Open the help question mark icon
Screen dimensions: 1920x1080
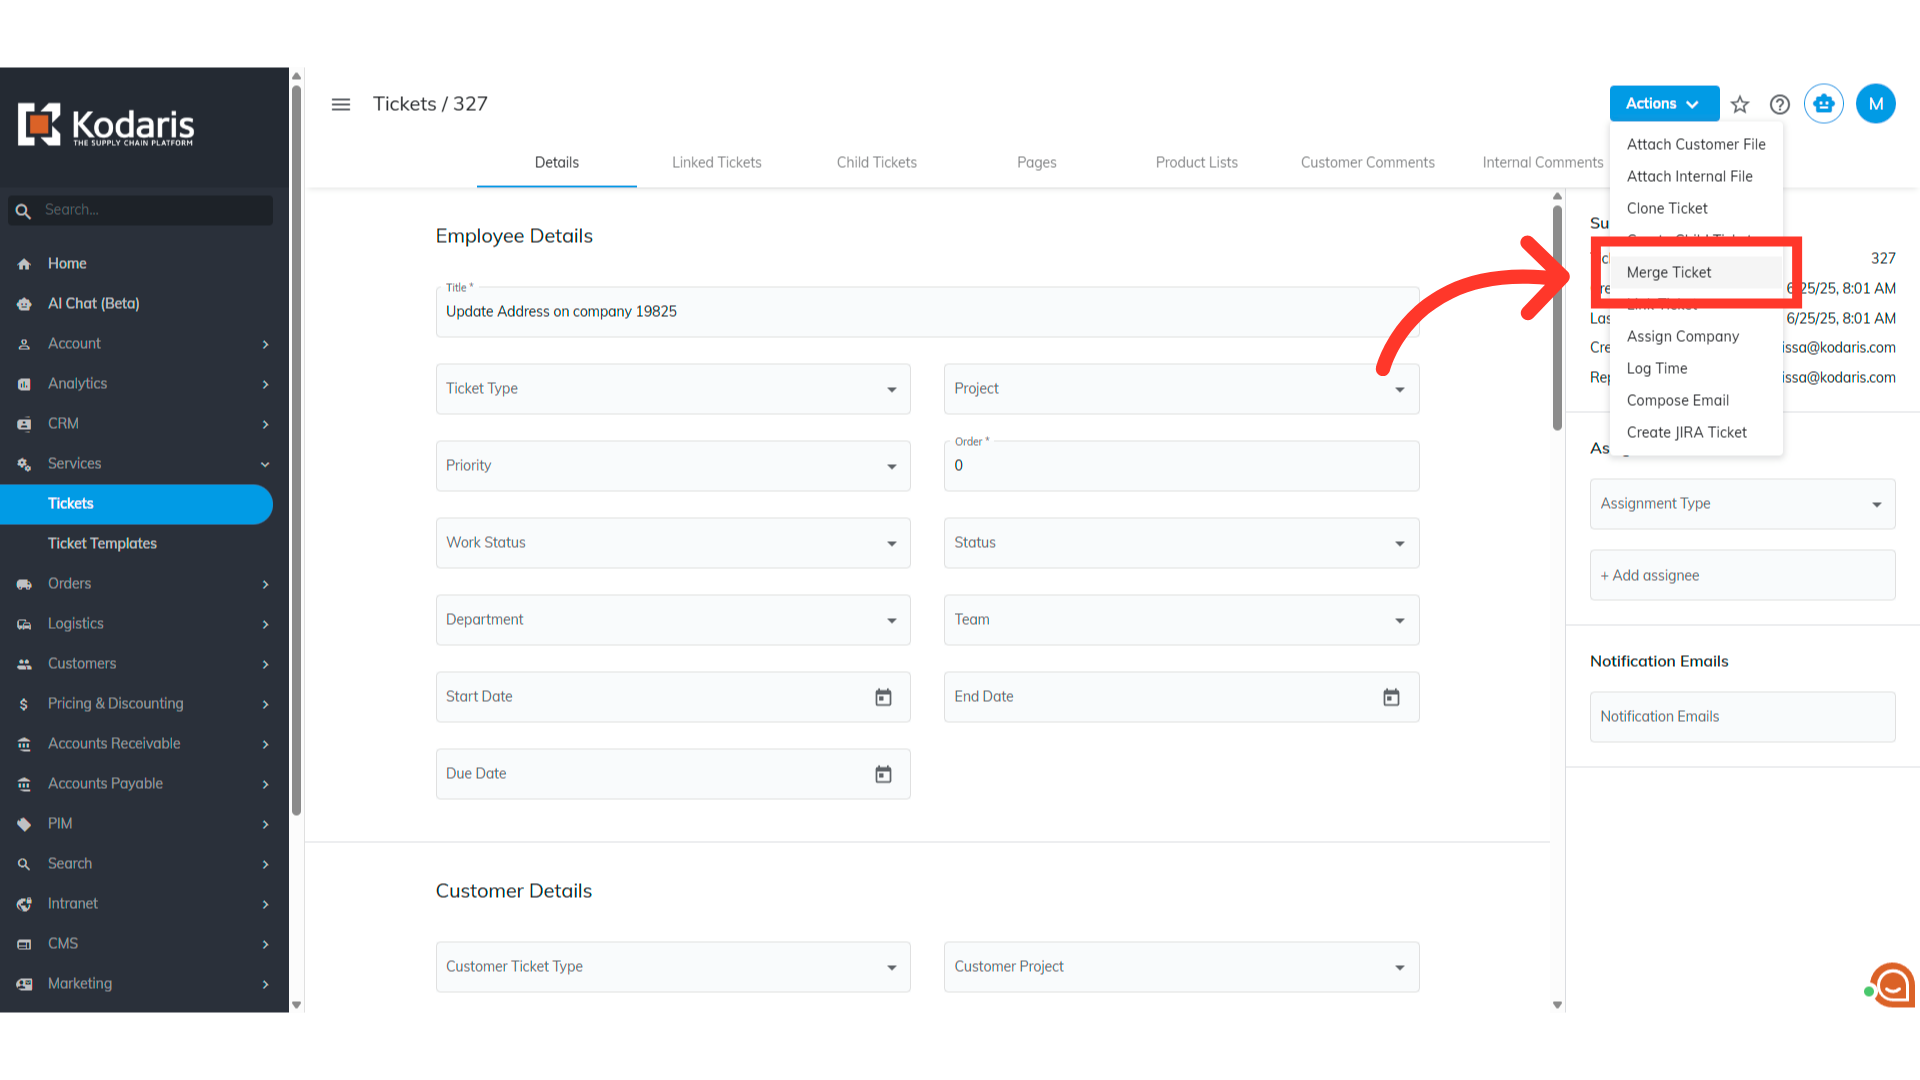coord(1780,104)
